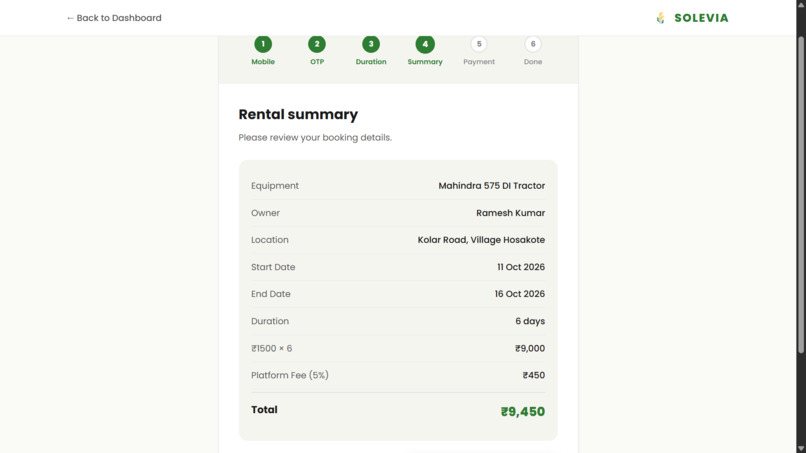Select step 5 Payment circle
The width and height of the screenshot is (806, 453).
click(479, 44)
